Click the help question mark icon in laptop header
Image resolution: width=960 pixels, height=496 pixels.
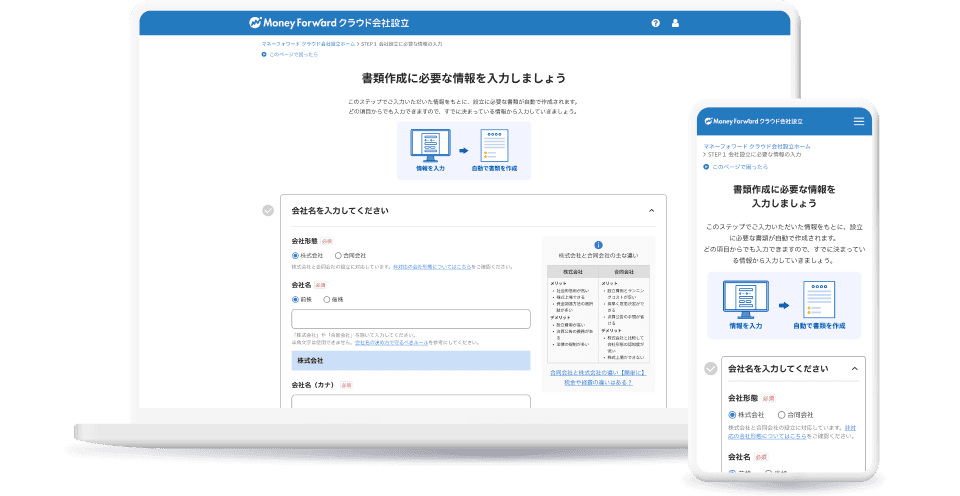(656, 23)
